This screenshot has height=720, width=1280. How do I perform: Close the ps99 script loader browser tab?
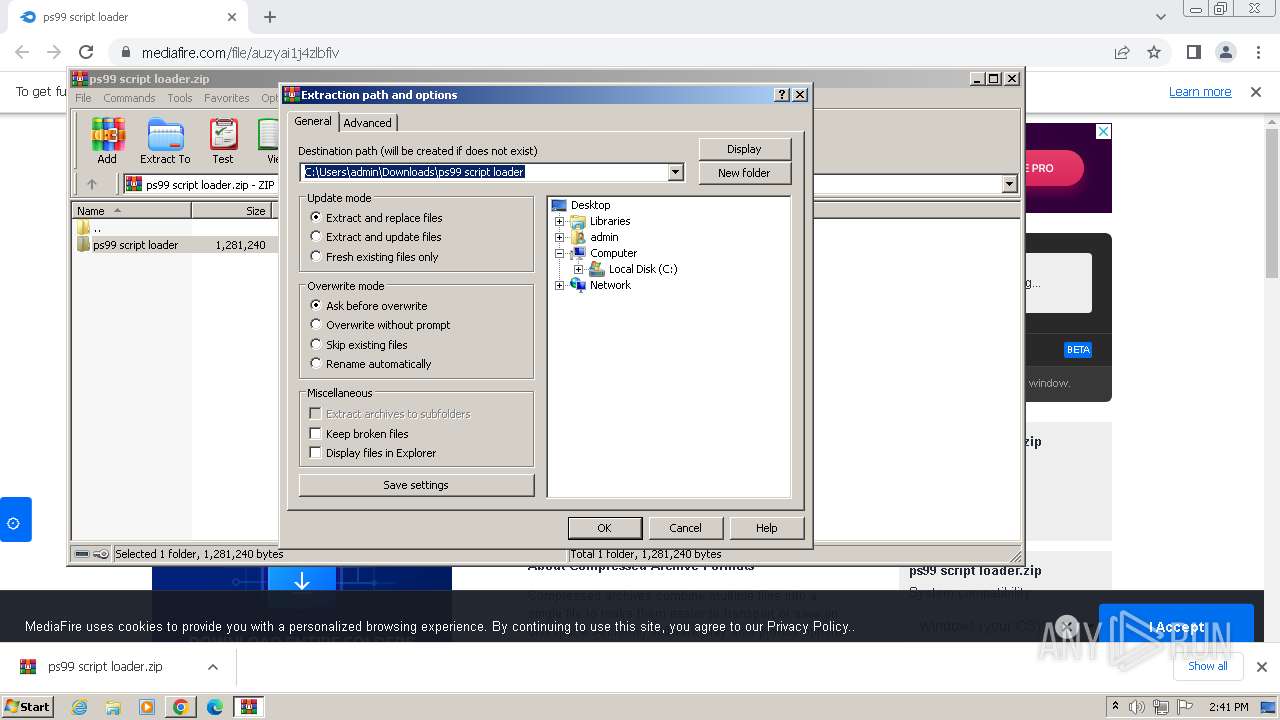232,17
